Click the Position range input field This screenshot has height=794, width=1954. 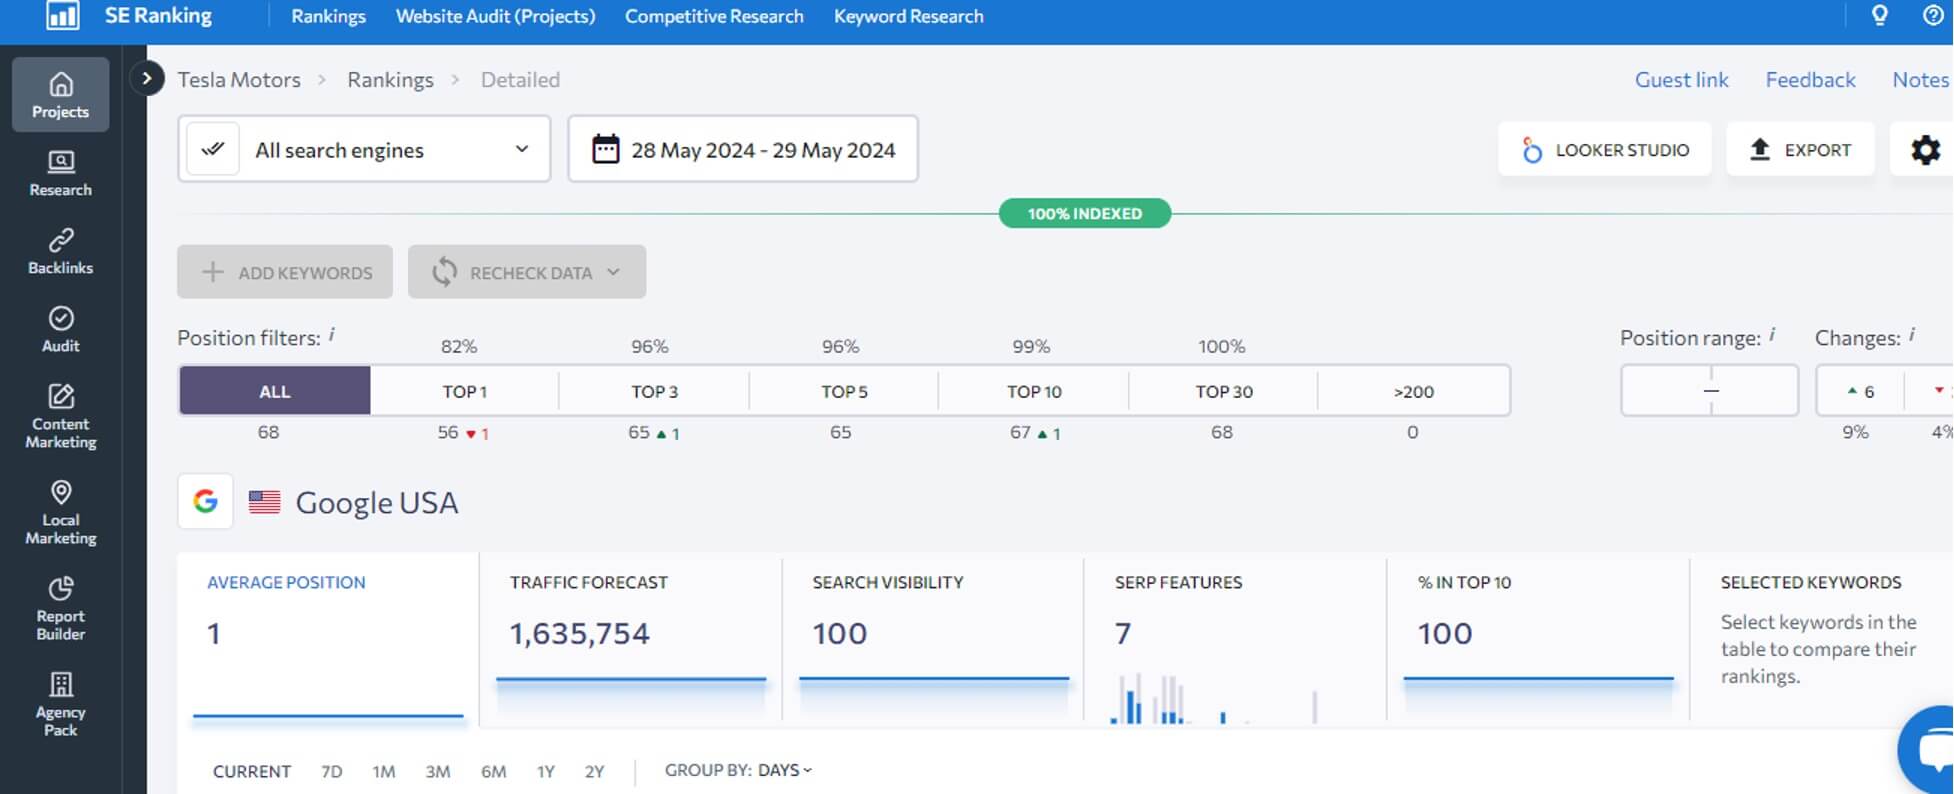(x=1710, y=390)
